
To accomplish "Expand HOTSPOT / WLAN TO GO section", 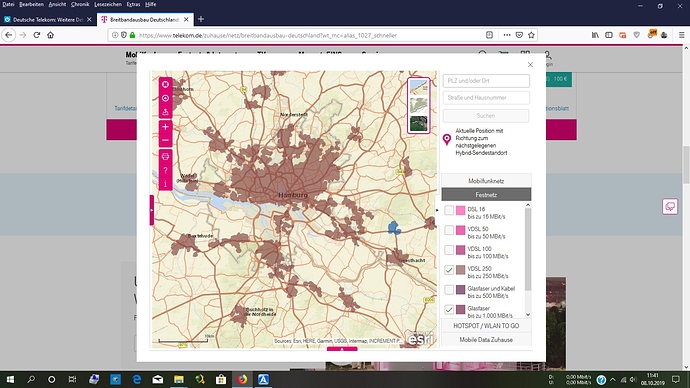I will tap(486, 326).
